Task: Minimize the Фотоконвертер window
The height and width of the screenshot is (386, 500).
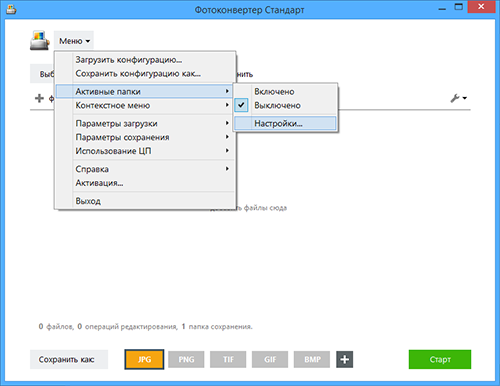Action: [x=442, y=8]
